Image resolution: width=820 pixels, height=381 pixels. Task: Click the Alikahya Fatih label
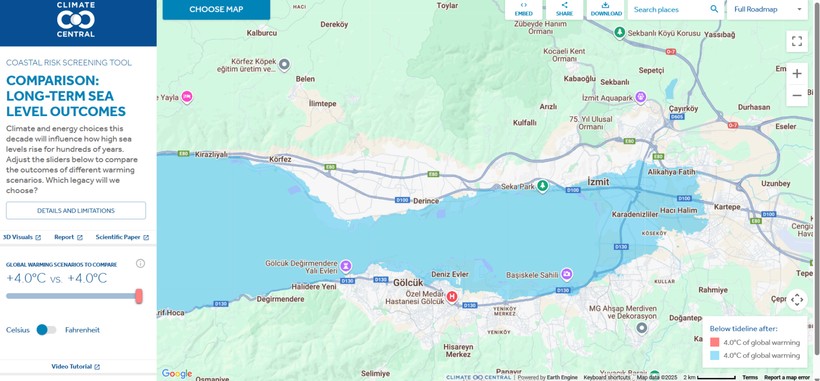pos(671,171)
